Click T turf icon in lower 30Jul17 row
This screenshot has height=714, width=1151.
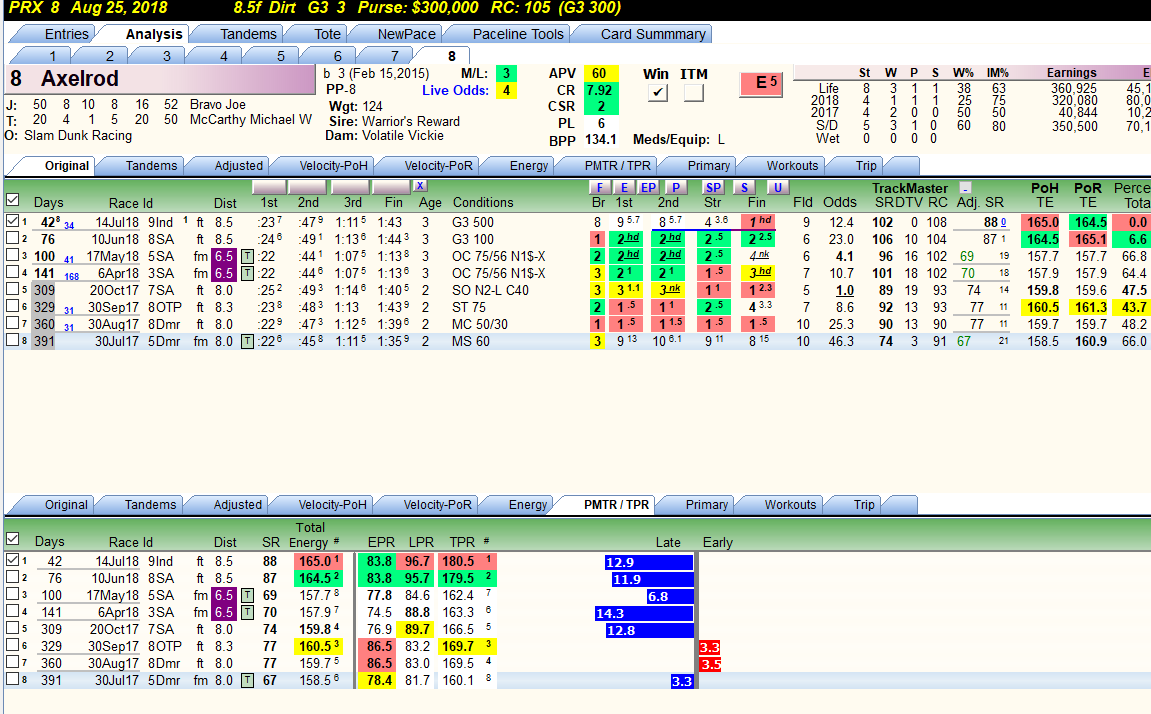247,680
